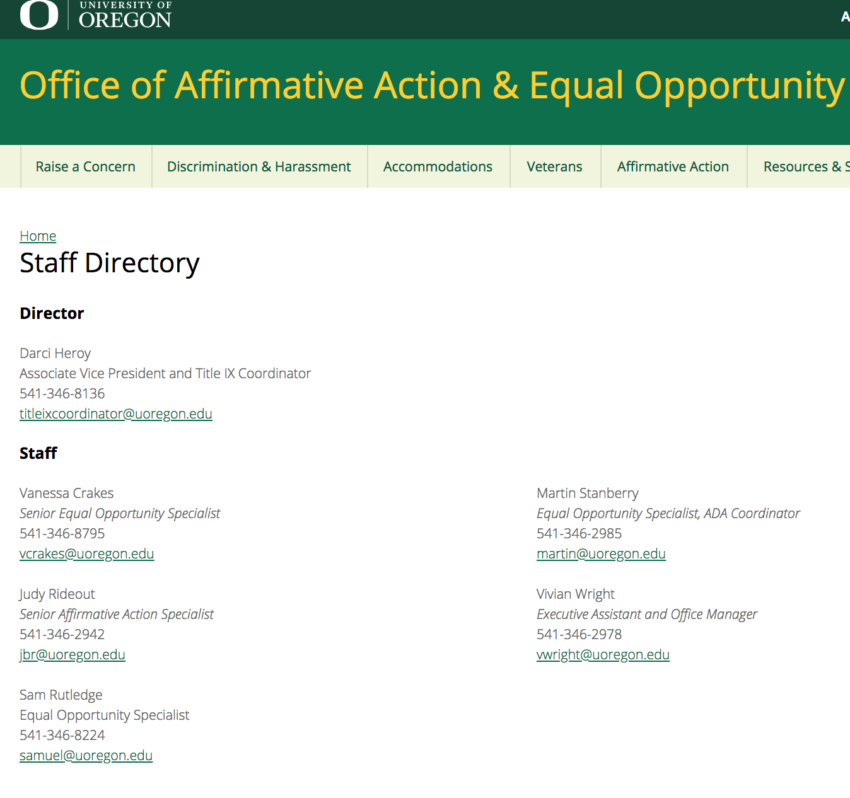The image size is (850, 798).
Task: Click the name Darci Heroy
Action: [x=55, y=353]
